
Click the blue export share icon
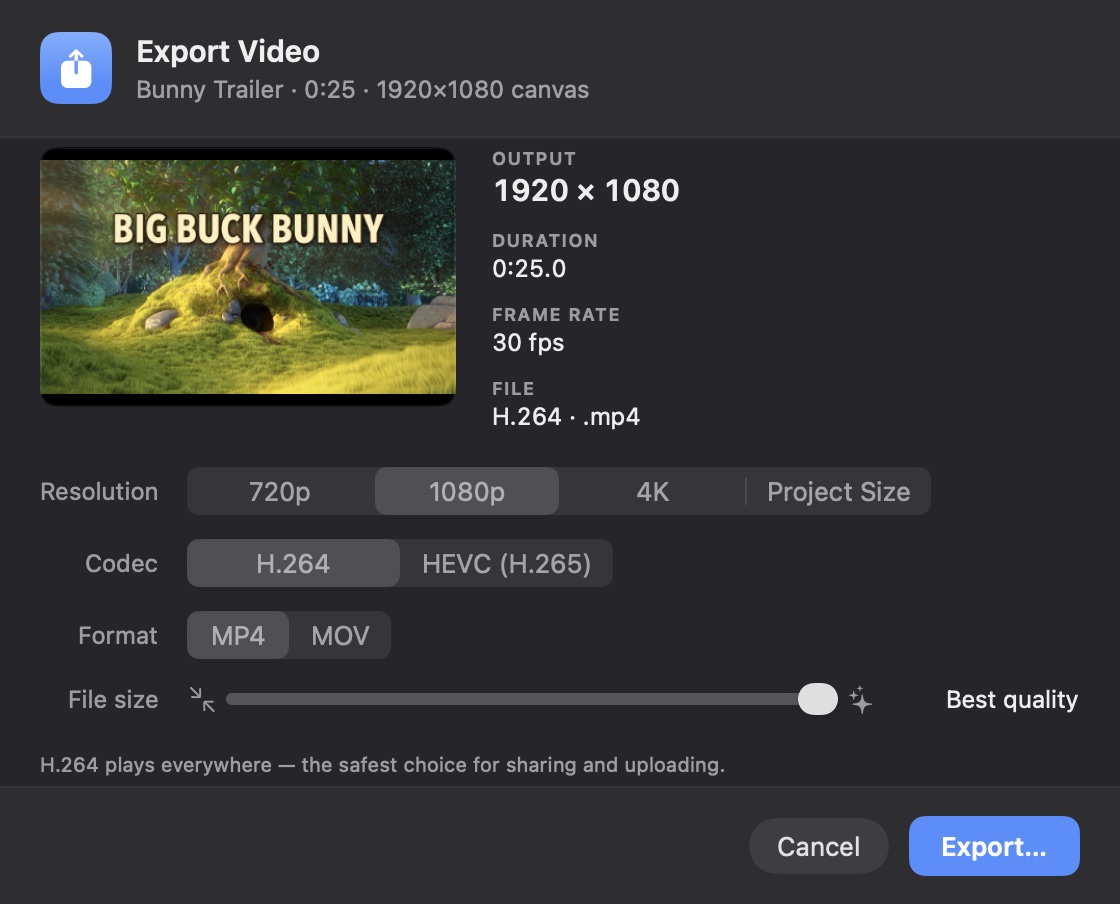click(76, 68)
